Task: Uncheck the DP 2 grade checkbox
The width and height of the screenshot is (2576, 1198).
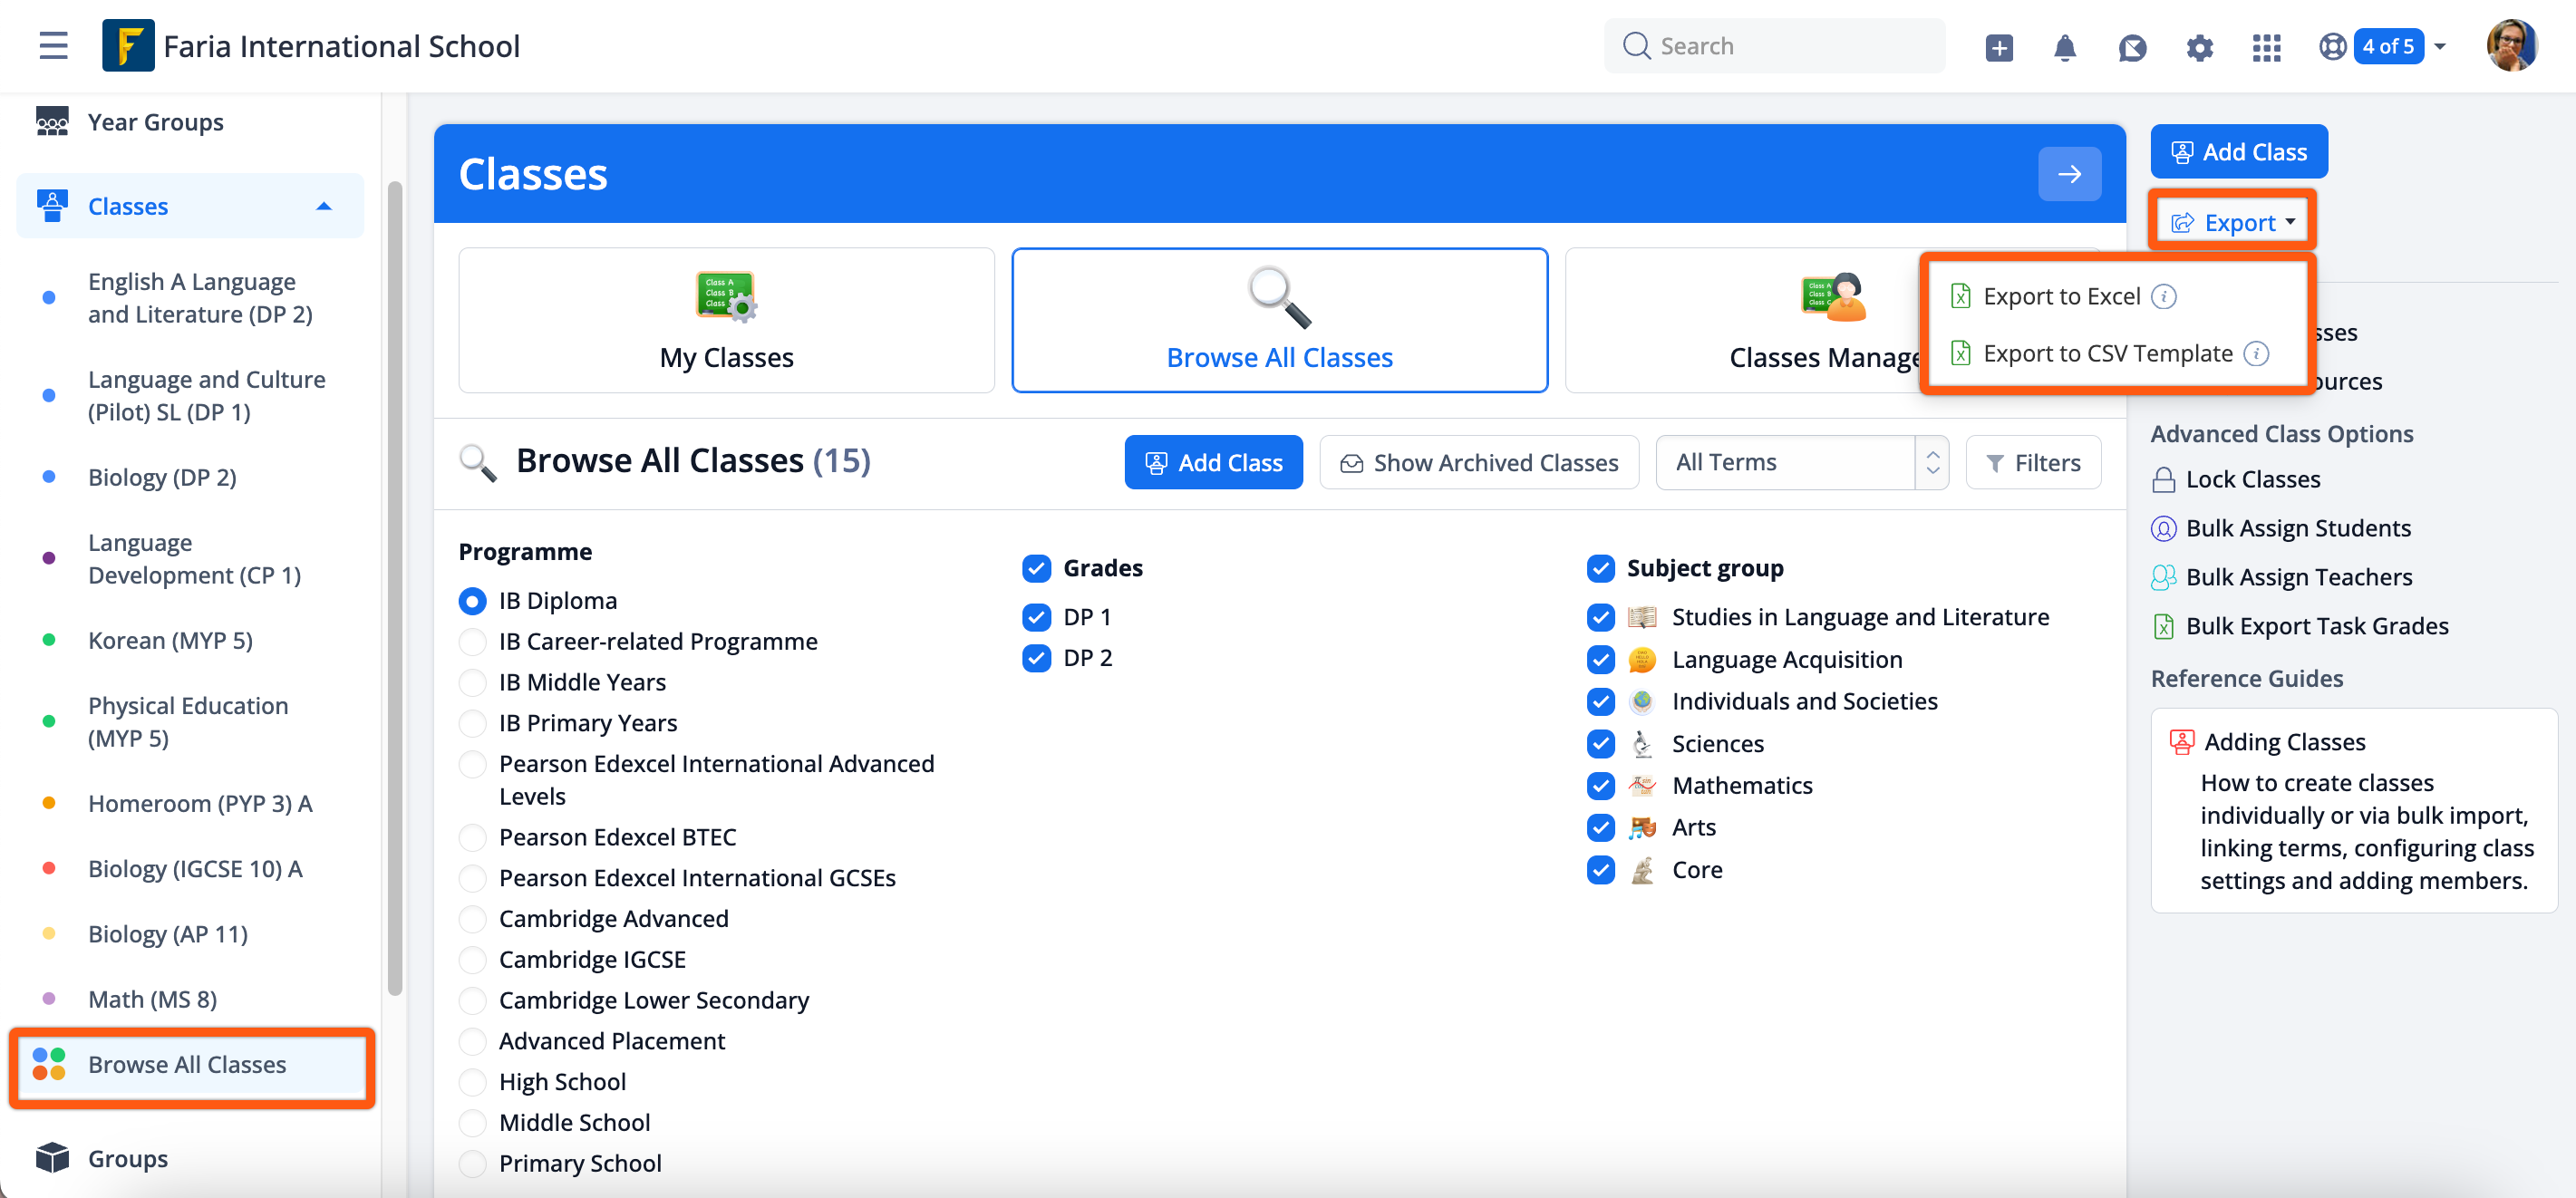Action: pyautogui.click(x=1036, y=658)
